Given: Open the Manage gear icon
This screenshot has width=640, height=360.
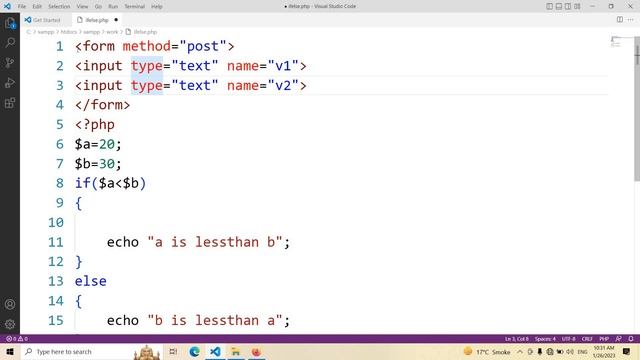Looking at the screenshot, I should point(10,324).
